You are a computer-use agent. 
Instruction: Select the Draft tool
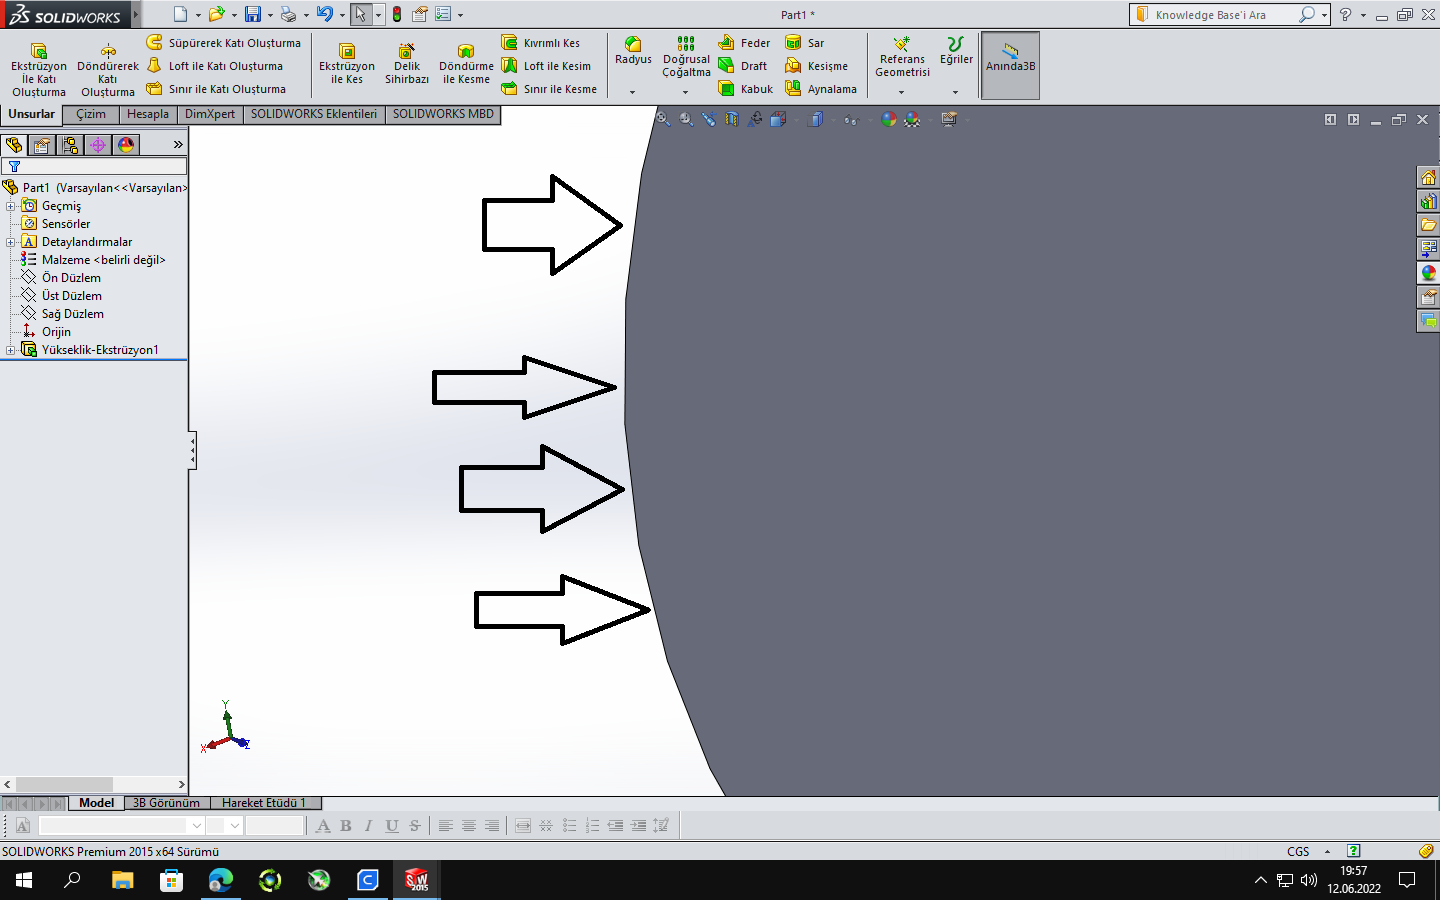coord(743,66)
